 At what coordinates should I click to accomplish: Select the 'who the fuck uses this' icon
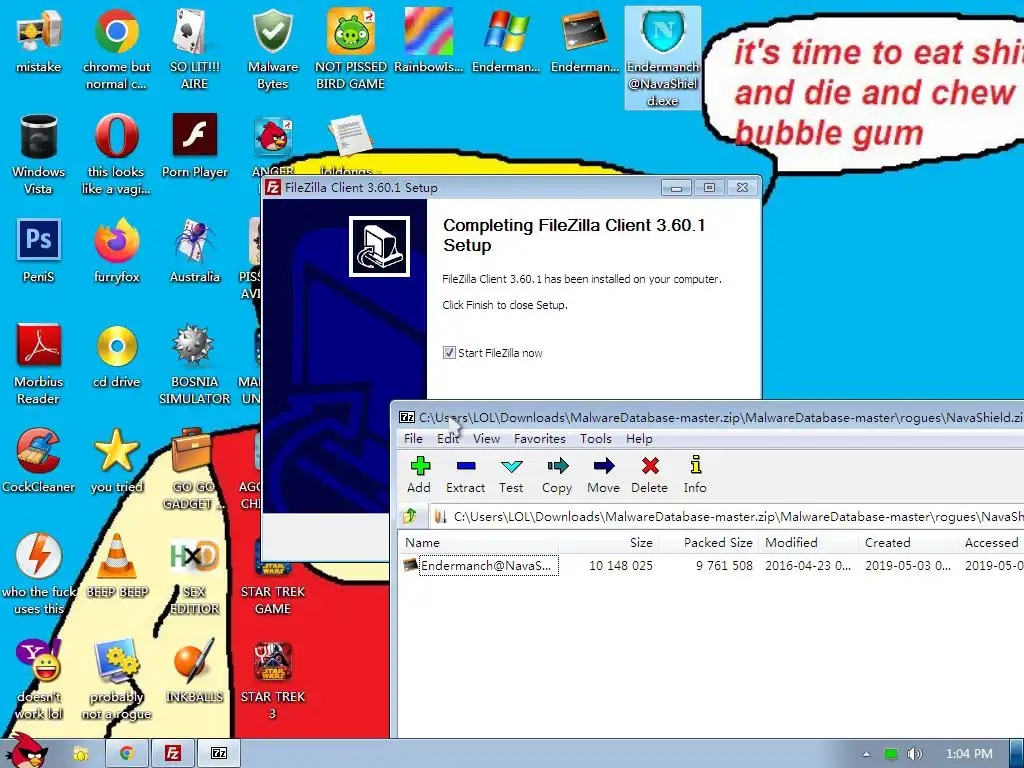[39, 575]
